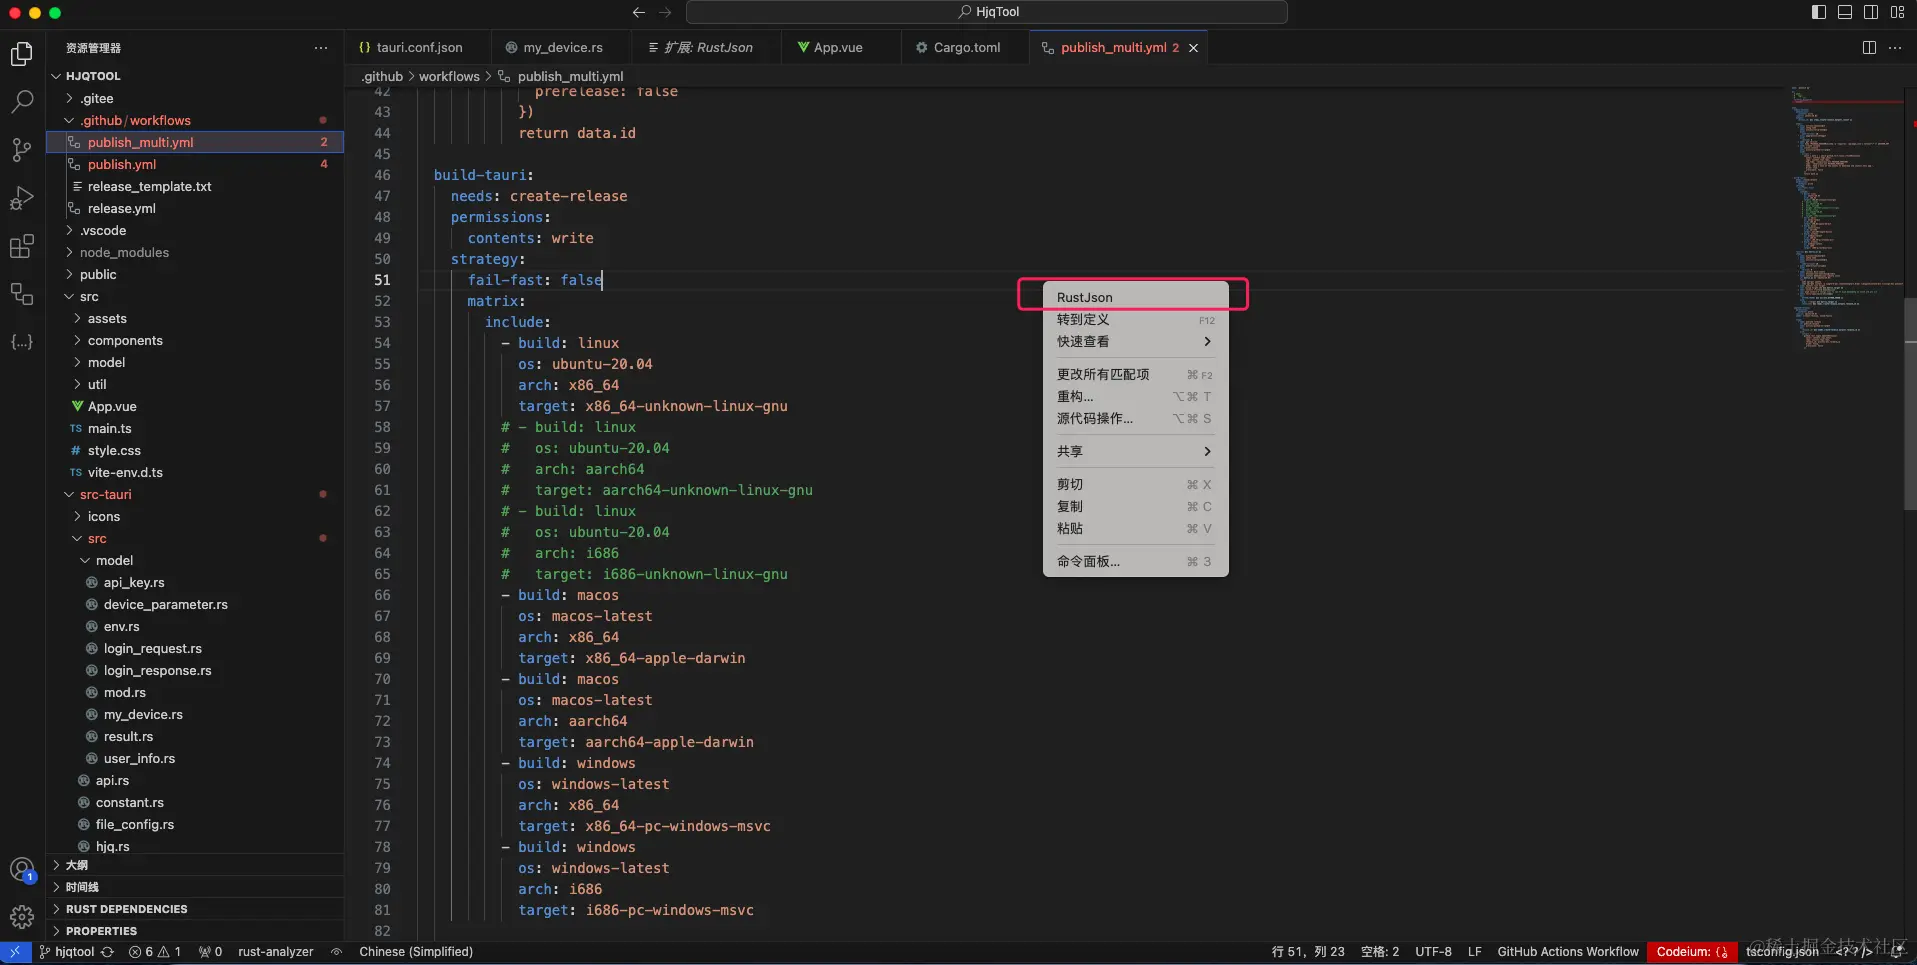Expand the RUST DEPENDENCIES section
Viewport: 1917px width, 965px height.
(196, 909)
